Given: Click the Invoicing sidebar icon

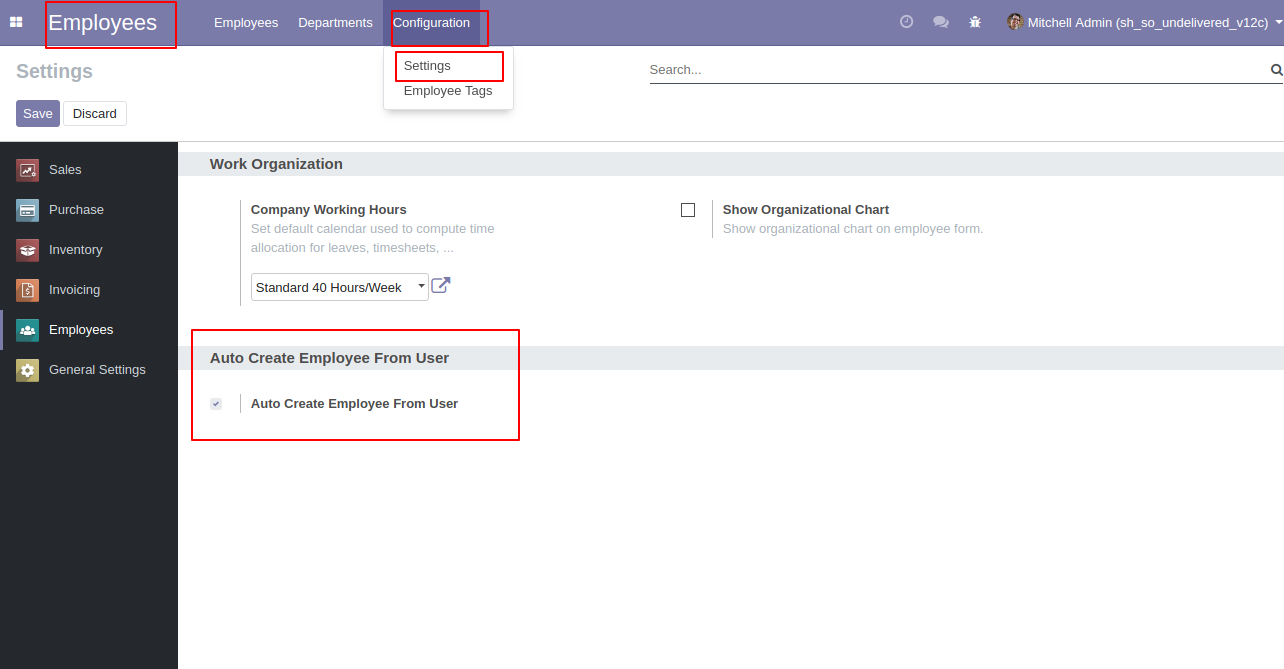Looking at the screenshot, I should pyautogui.click(x=27, y=290).
